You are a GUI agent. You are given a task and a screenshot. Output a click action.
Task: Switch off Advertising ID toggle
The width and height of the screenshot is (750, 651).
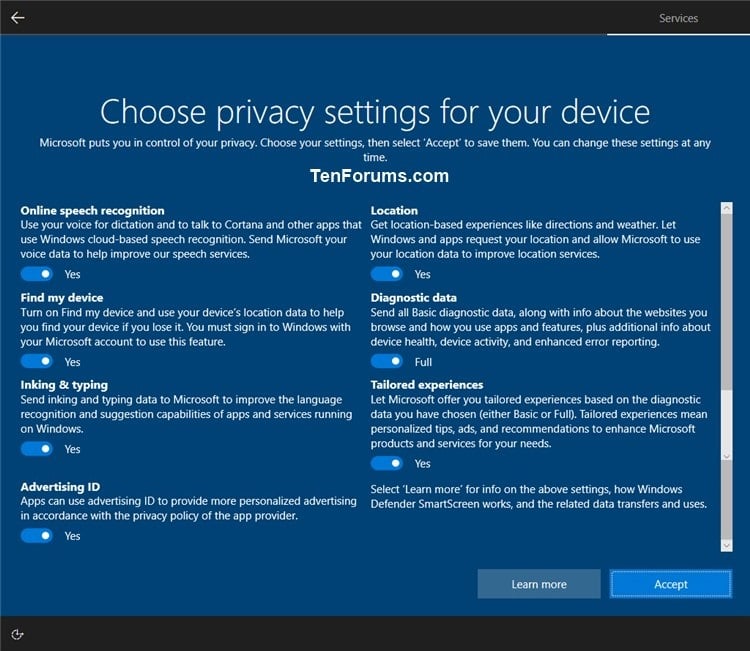(x=37, y=536)
